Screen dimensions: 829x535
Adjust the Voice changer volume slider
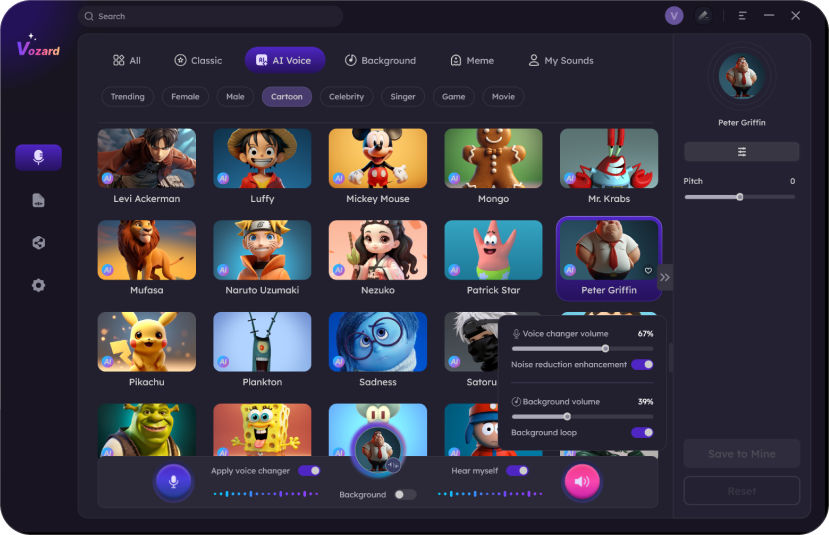pyautogui.click(x=582, y=348)
